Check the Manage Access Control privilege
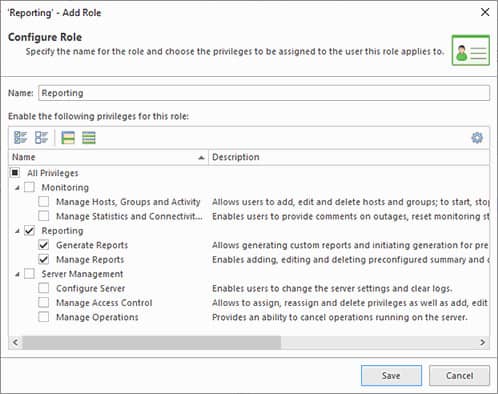The image size is (498, 394). point(44,302)
